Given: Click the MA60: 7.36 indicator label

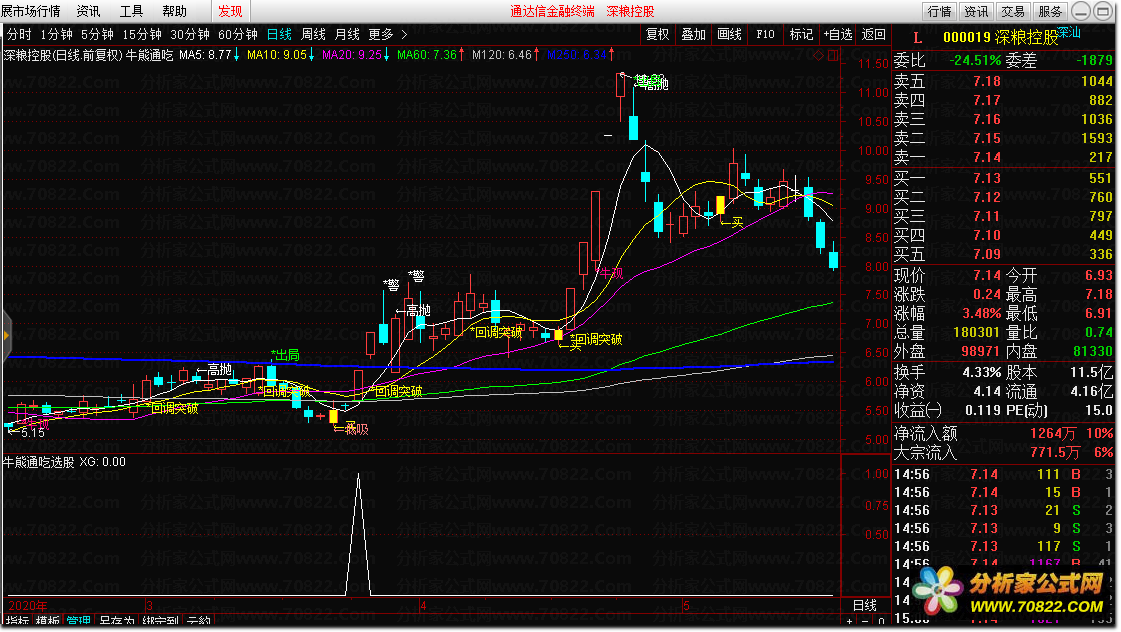Looking at the screenshot, I should tap(427, 54).
